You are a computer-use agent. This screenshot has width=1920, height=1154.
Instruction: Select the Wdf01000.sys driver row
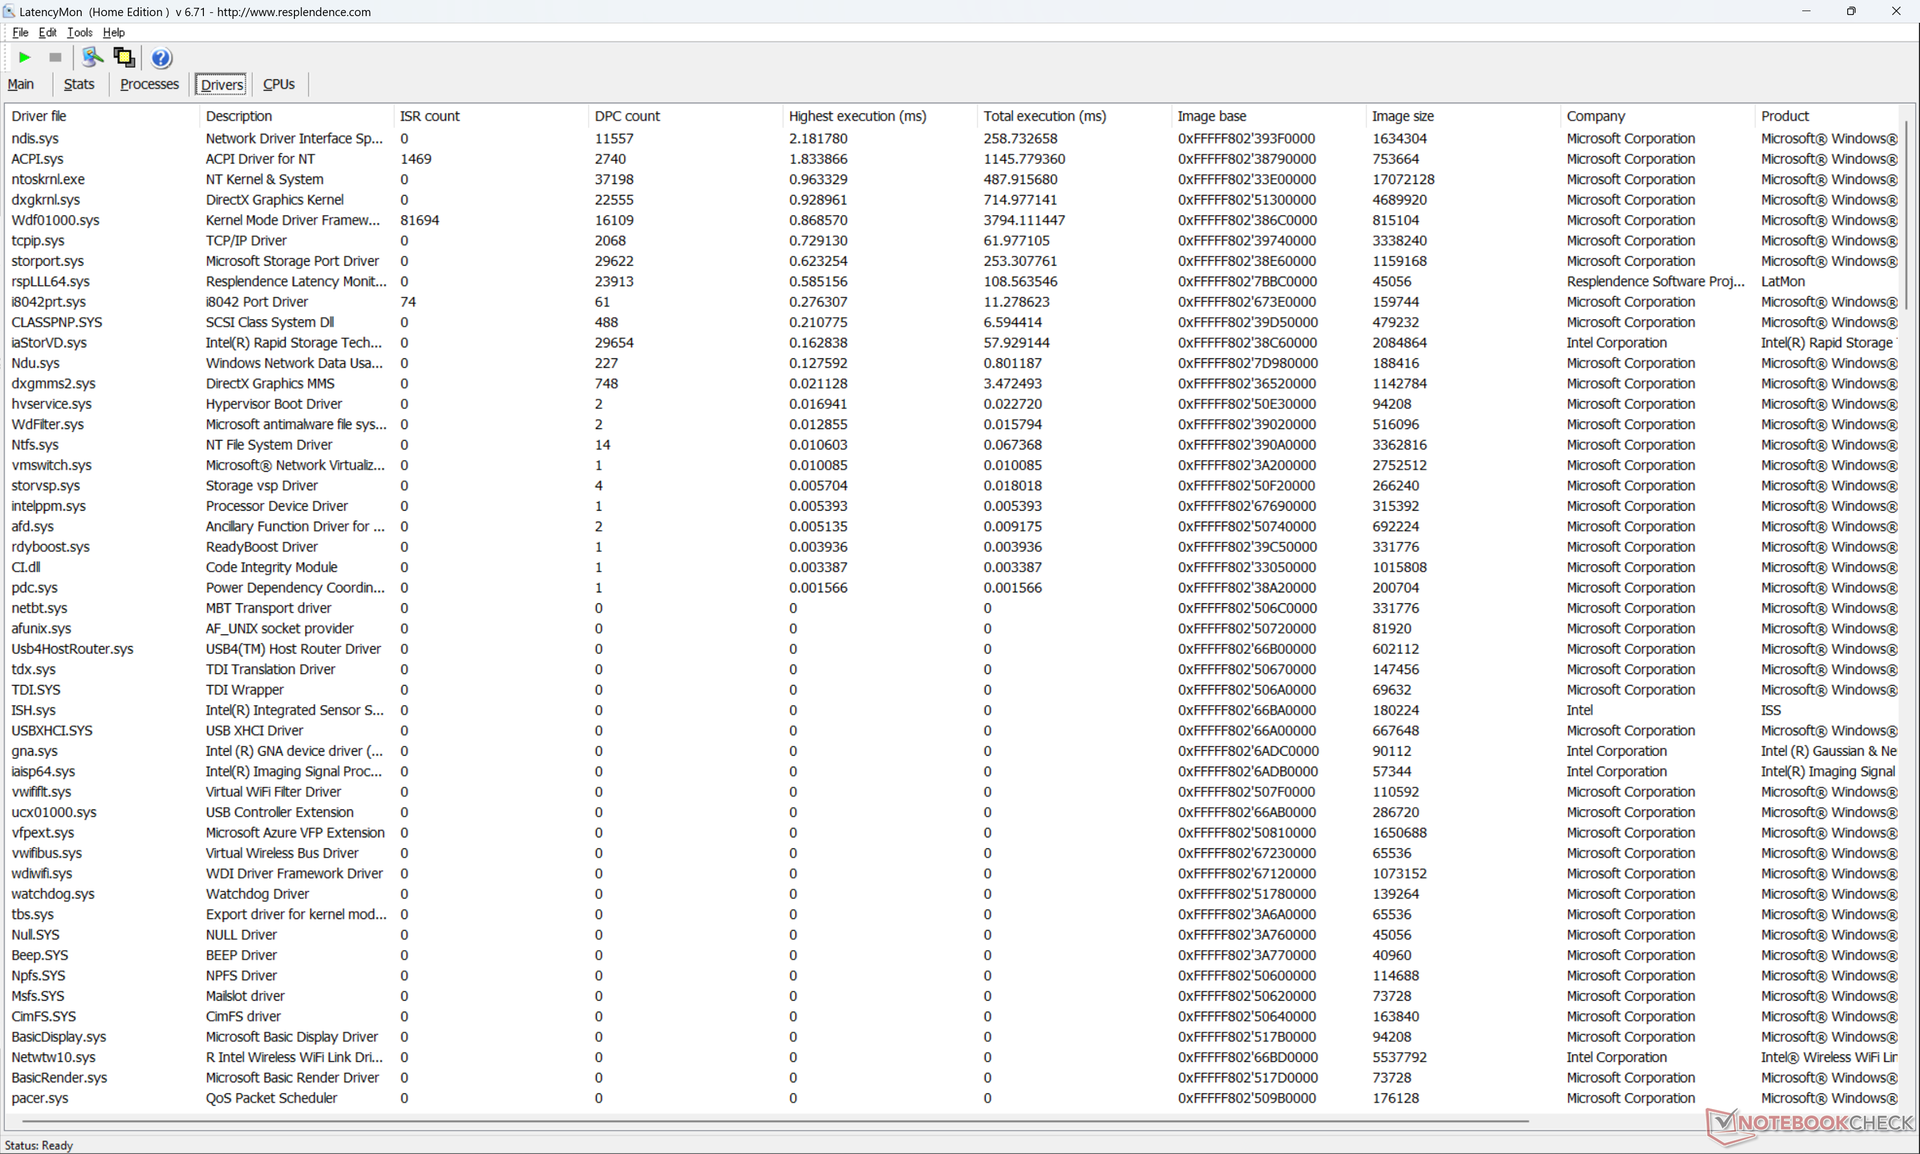pyautogui.click(x=55, y=220)
